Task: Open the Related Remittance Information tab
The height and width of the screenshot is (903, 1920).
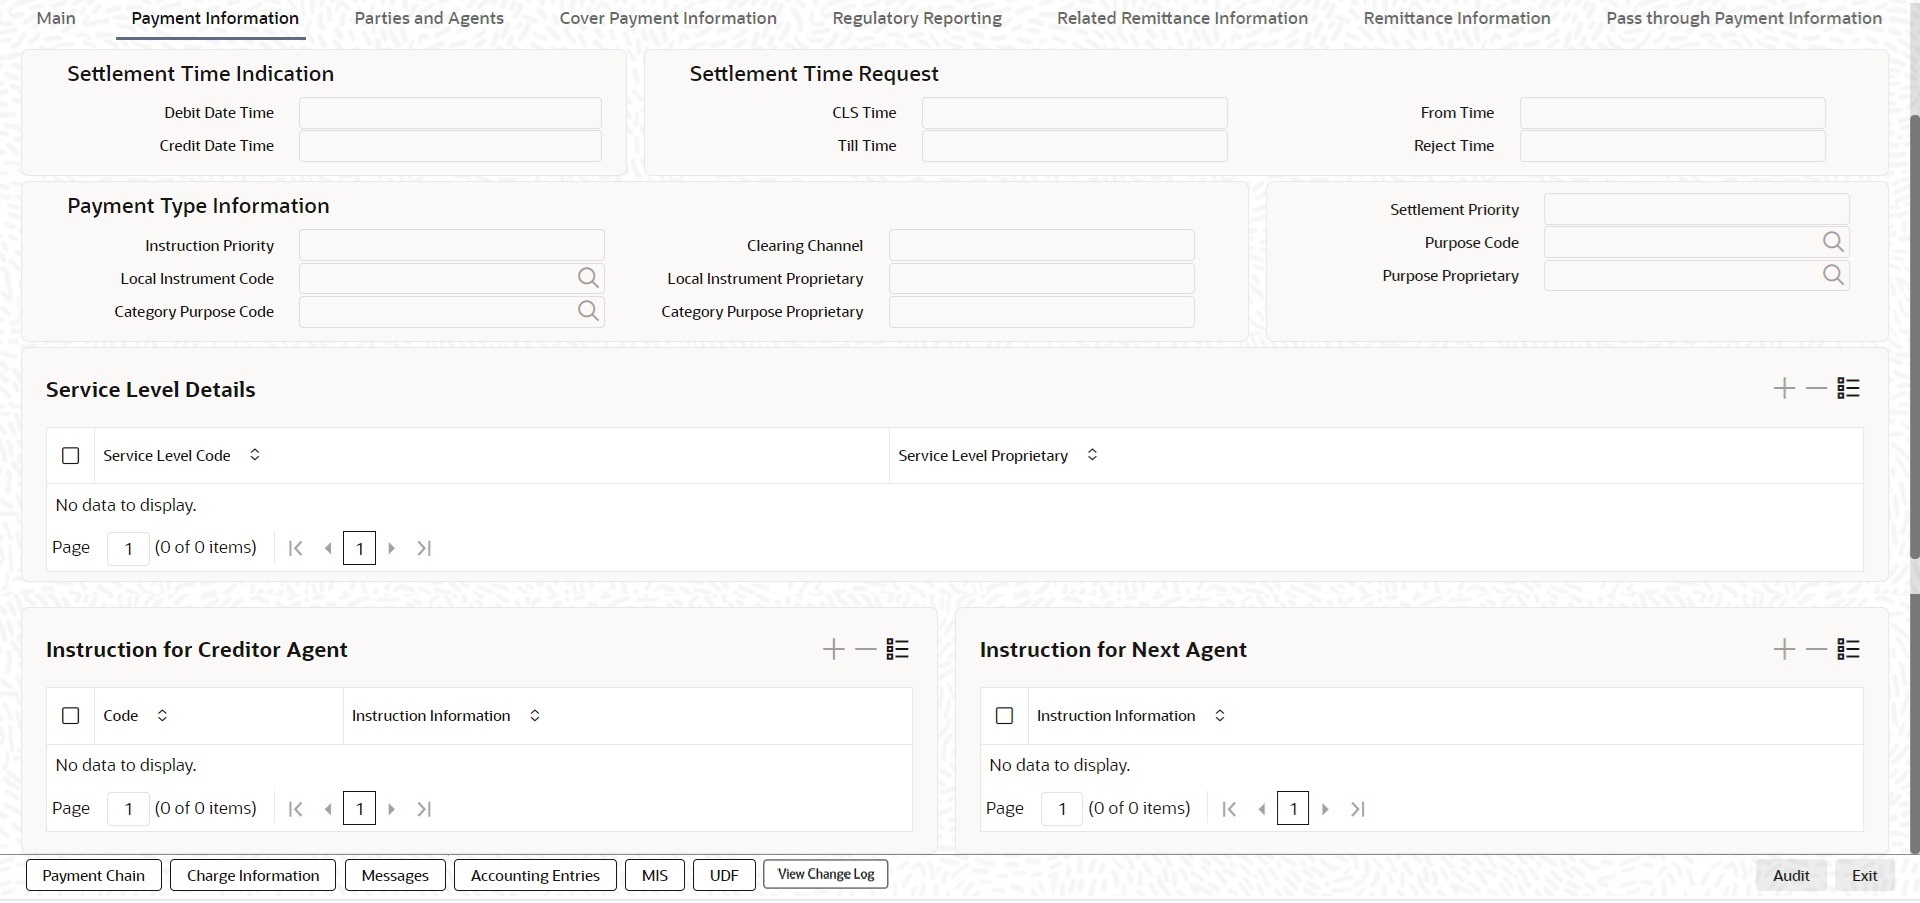Action: 1182,18
